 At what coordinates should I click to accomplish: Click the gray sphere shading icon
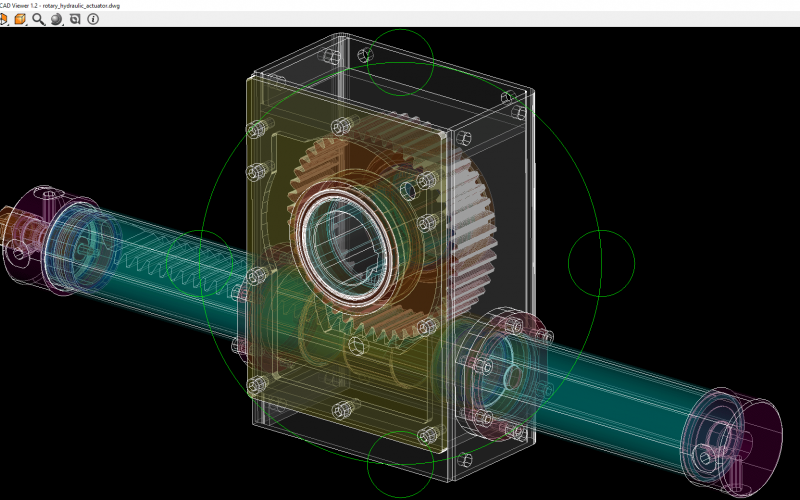pyautogui.click(x=56, y=19)
